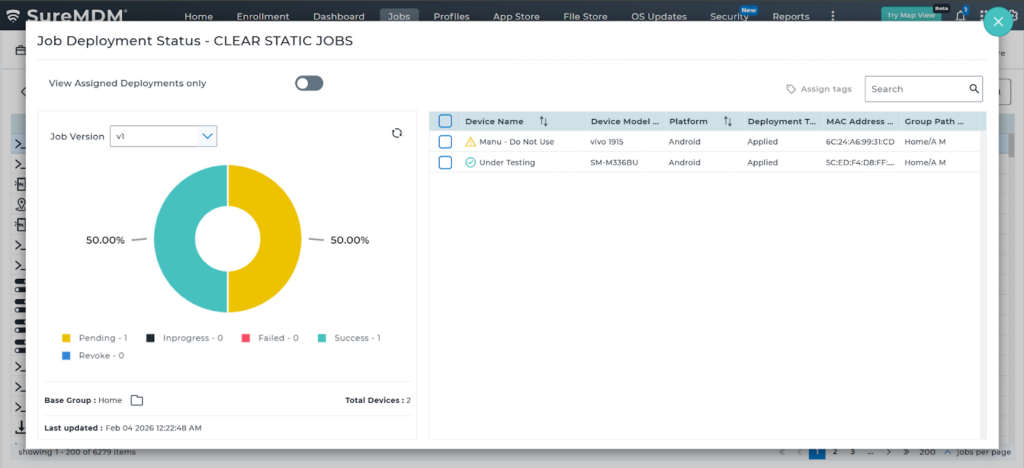The width and height of the screenshot is (1024, 468).
Task: Check the select-all devices header checkbox
Action: [445, 121]
